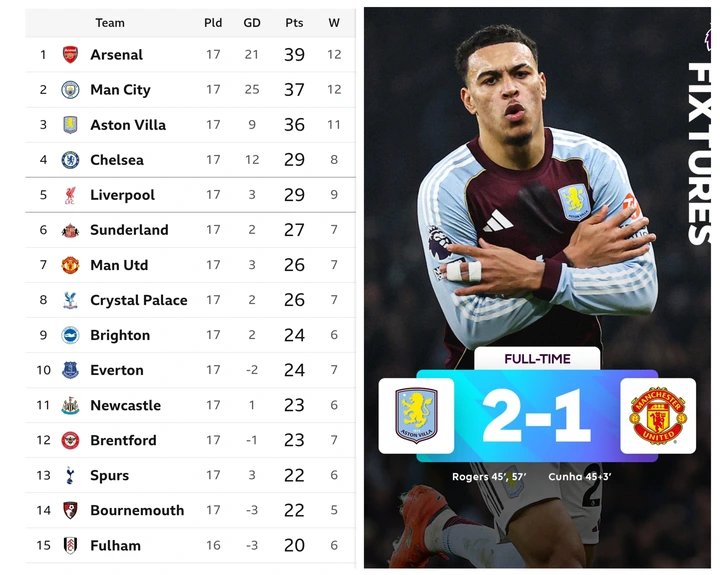The width and height of the screenshot is (720, 575).
Task: Open the Bournemouth team link
Action: 137,510
